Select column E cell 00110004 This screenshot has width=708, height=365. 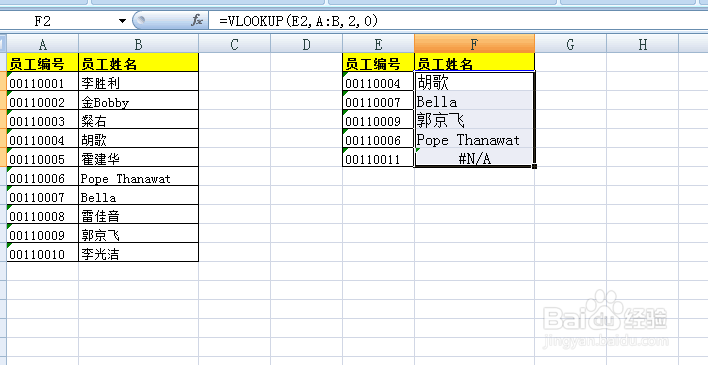(x=378, y=81)
